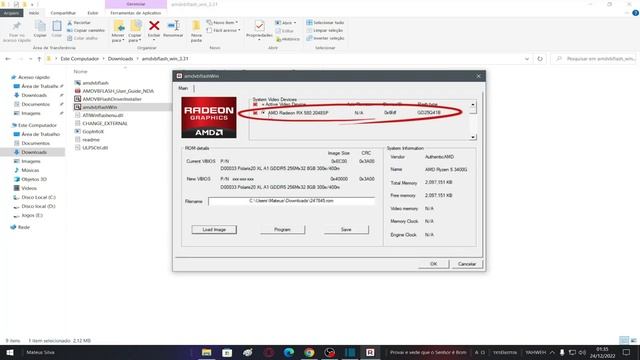Select the AMDVBFLASH_User_Guide_NDA file

pyautogui.click(x=118, y=91)
